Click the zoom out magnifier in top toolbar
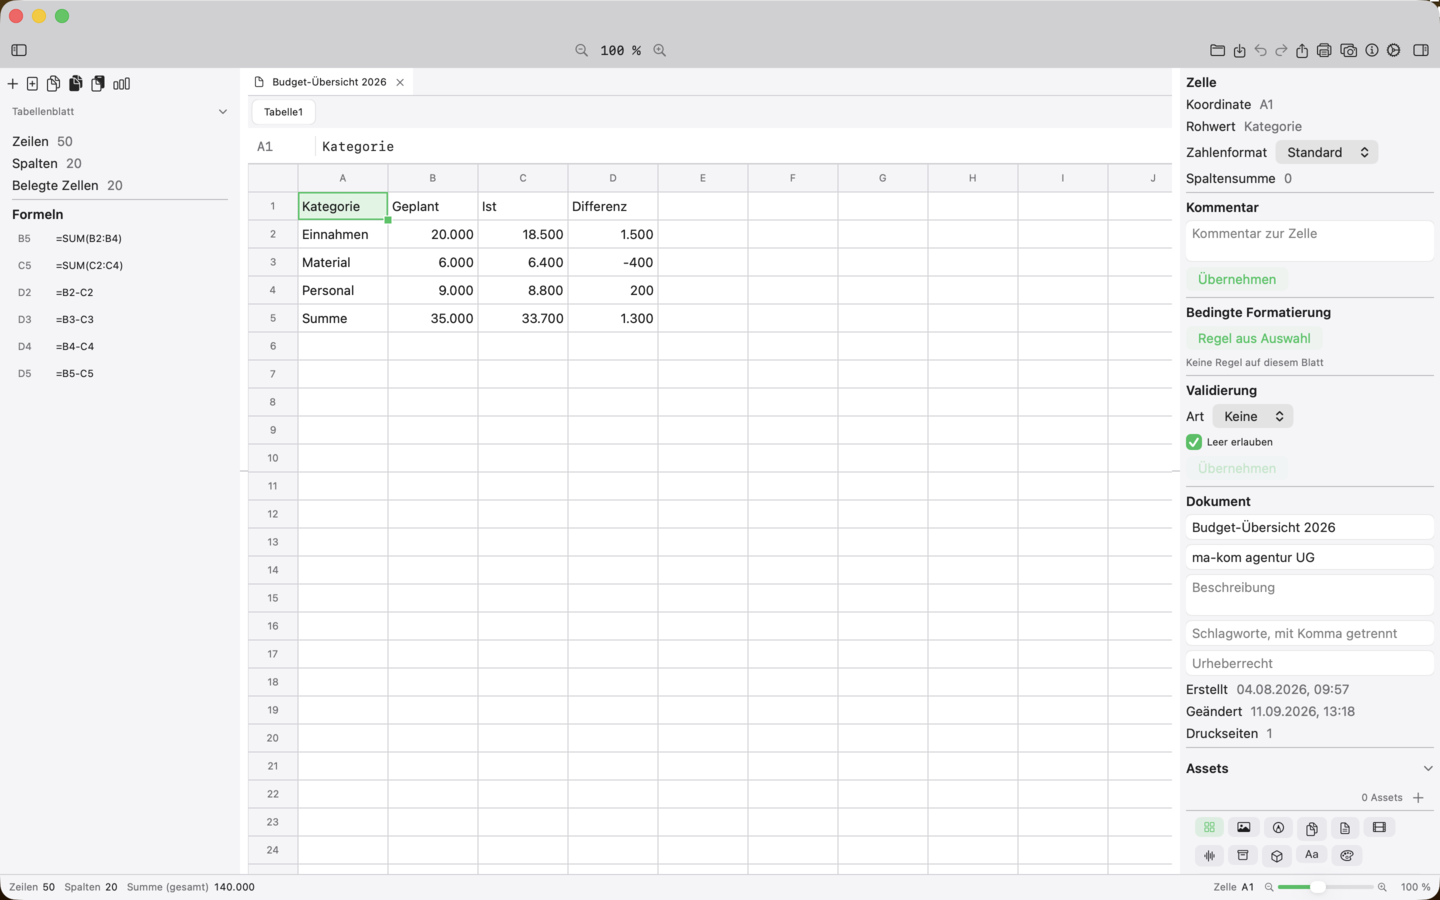1440x900 pixels. pos(581,50)
